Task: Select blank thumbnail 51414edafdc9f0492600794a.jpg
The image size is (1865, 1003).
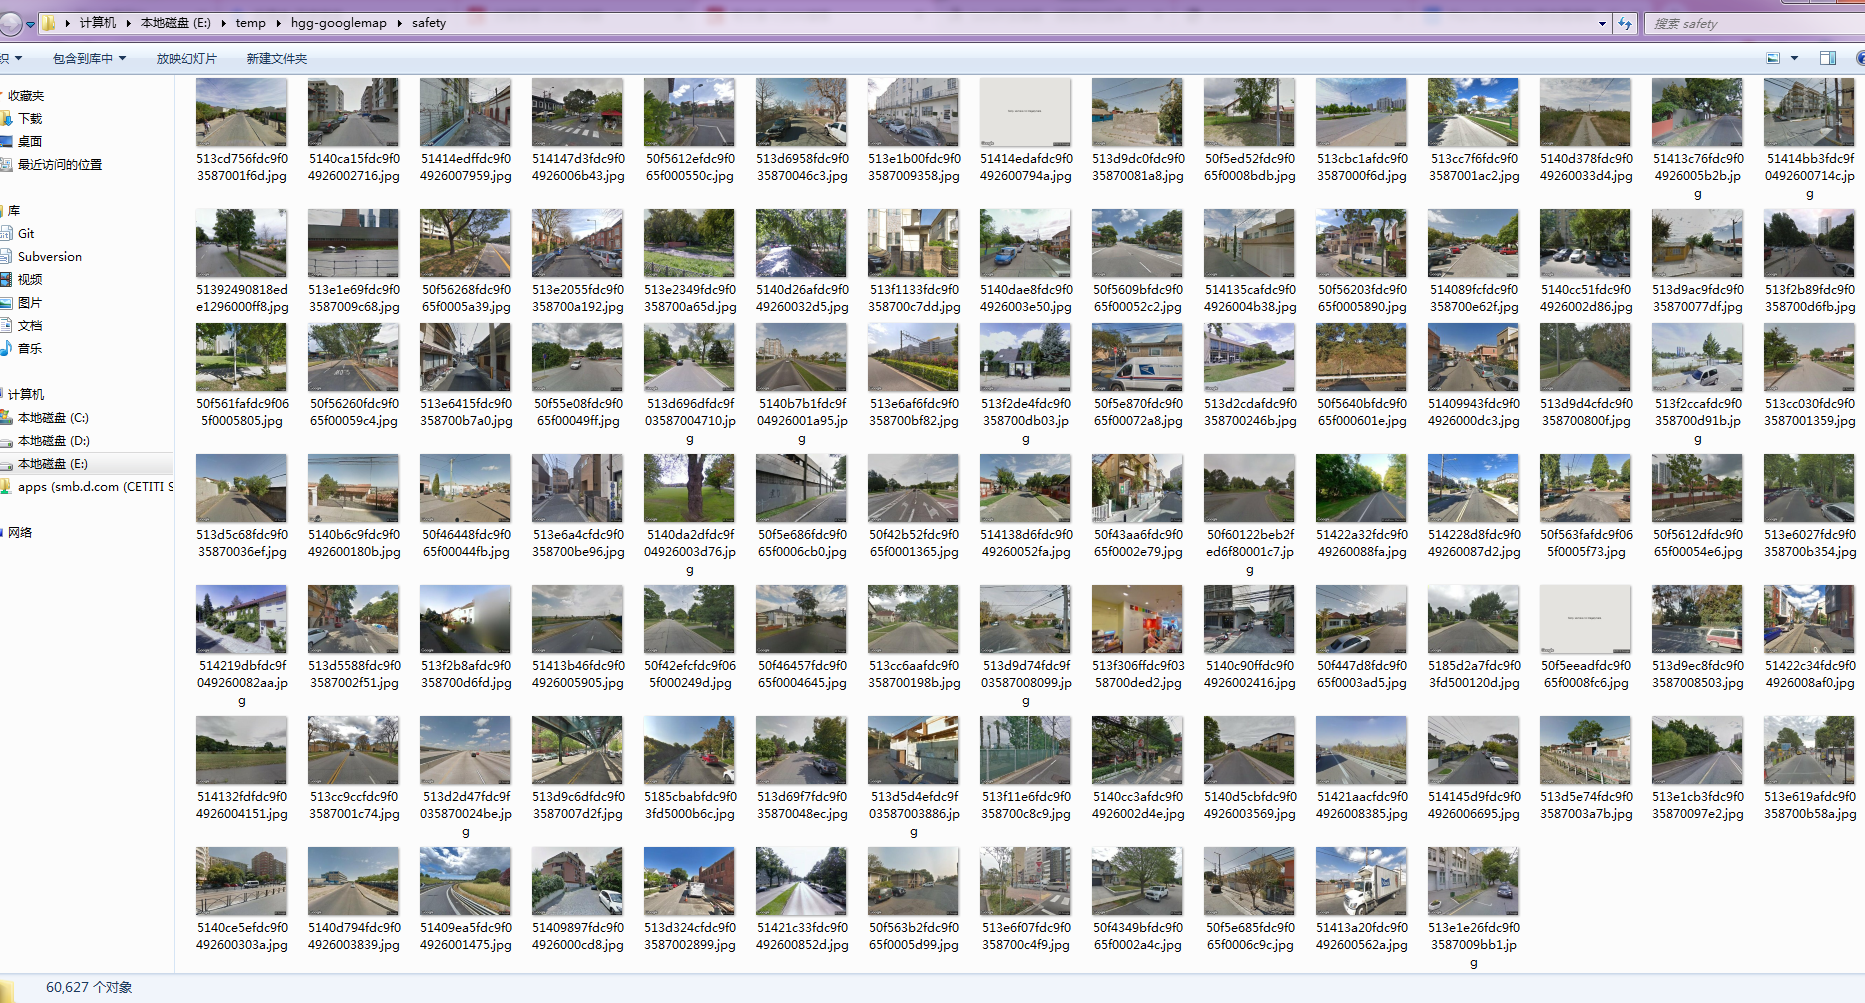Action: pyautogui.click(x=1025, y=112)
